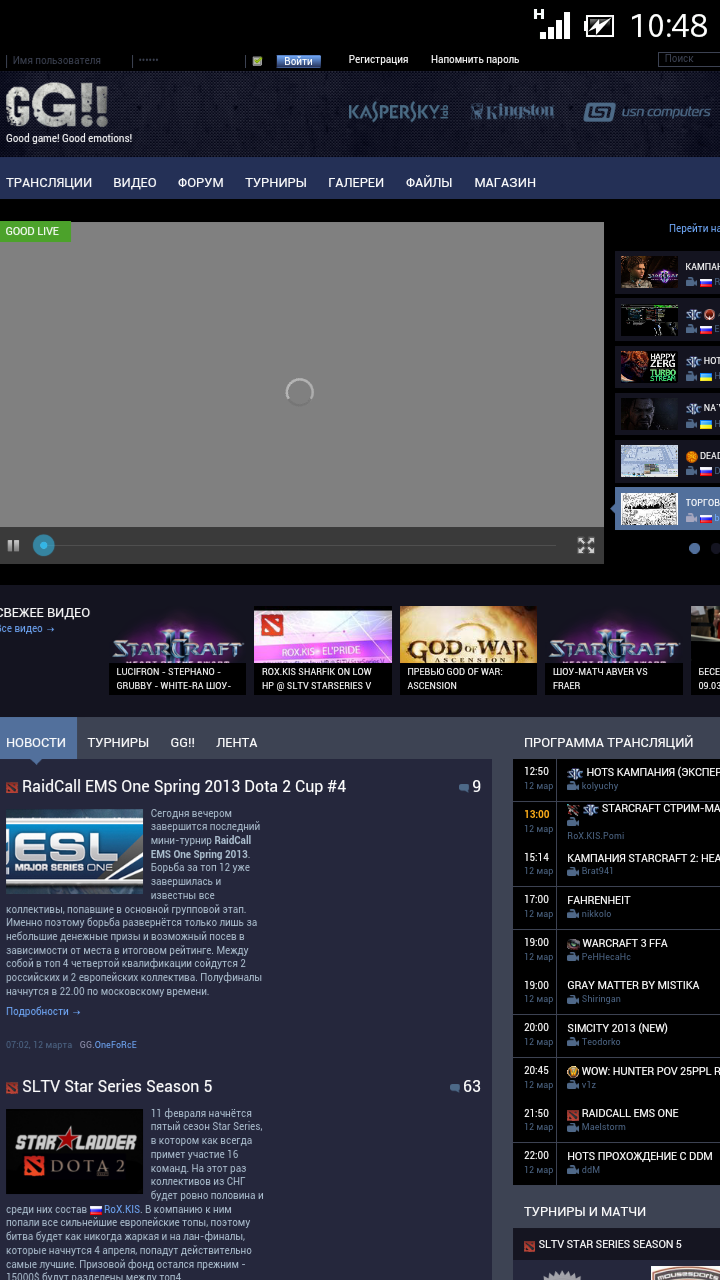The image size is (720, 1280).
Task: Open the Напомнить пароль link
Action: [475, 60]
